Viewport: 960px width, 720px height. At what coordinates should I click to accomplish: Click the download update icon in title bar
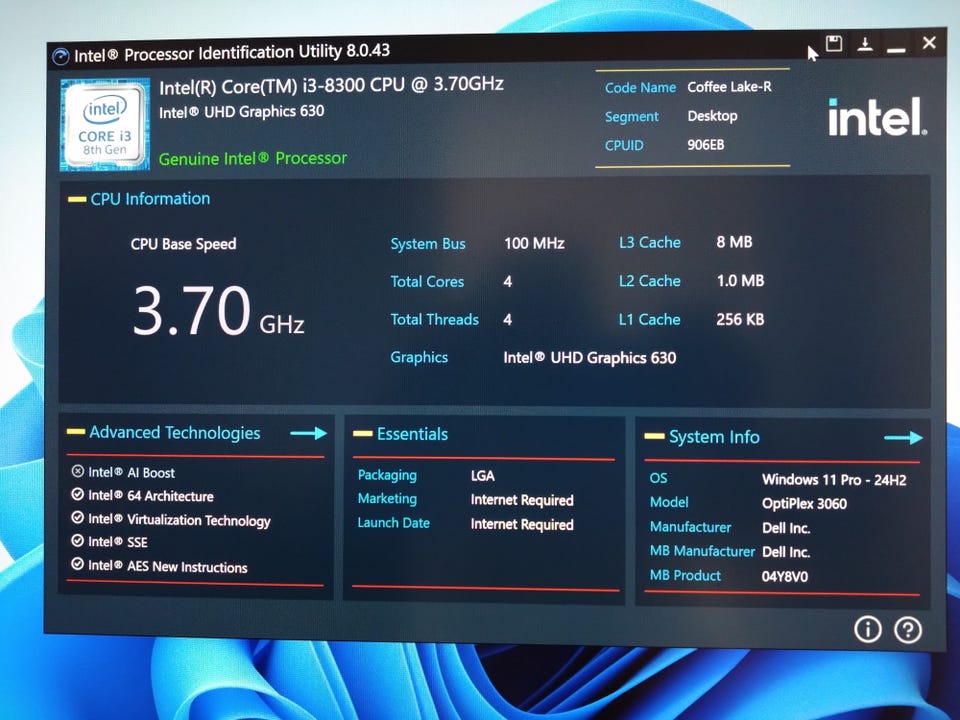click(x=865, y=44)
